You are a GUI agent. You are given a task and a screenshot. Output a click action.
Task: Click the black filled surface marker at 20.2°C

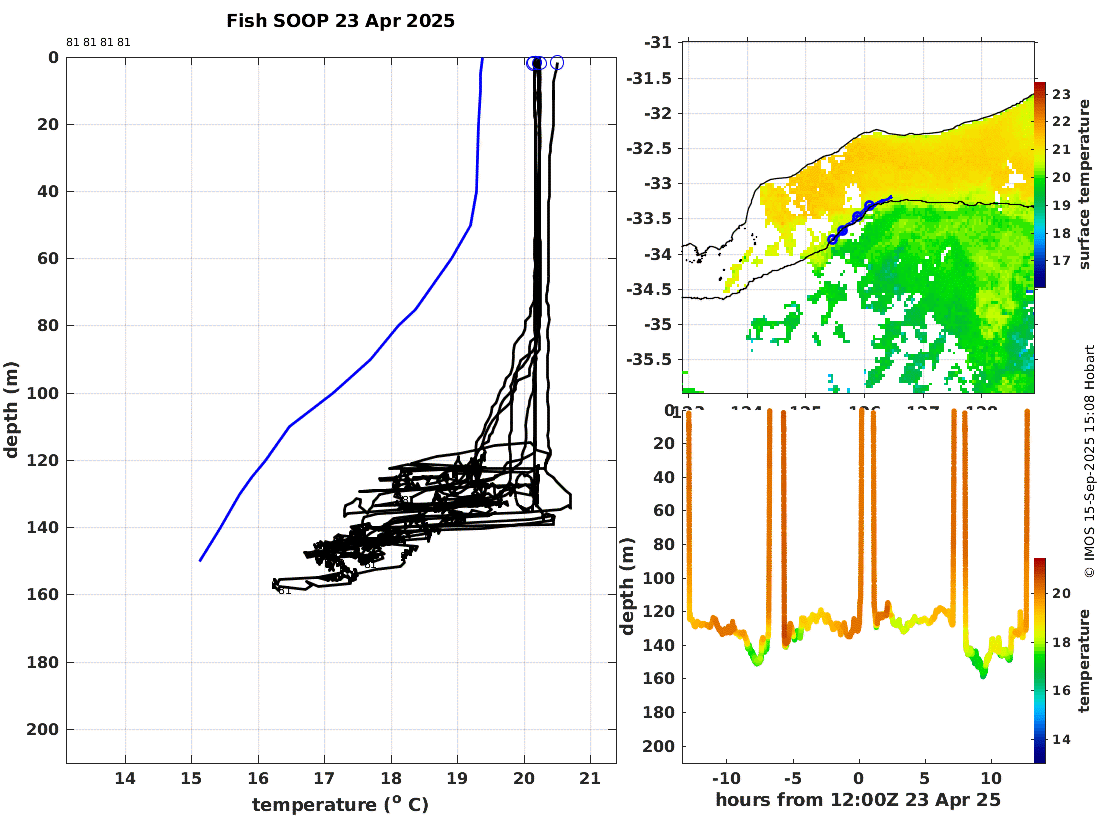pos(537,63)
